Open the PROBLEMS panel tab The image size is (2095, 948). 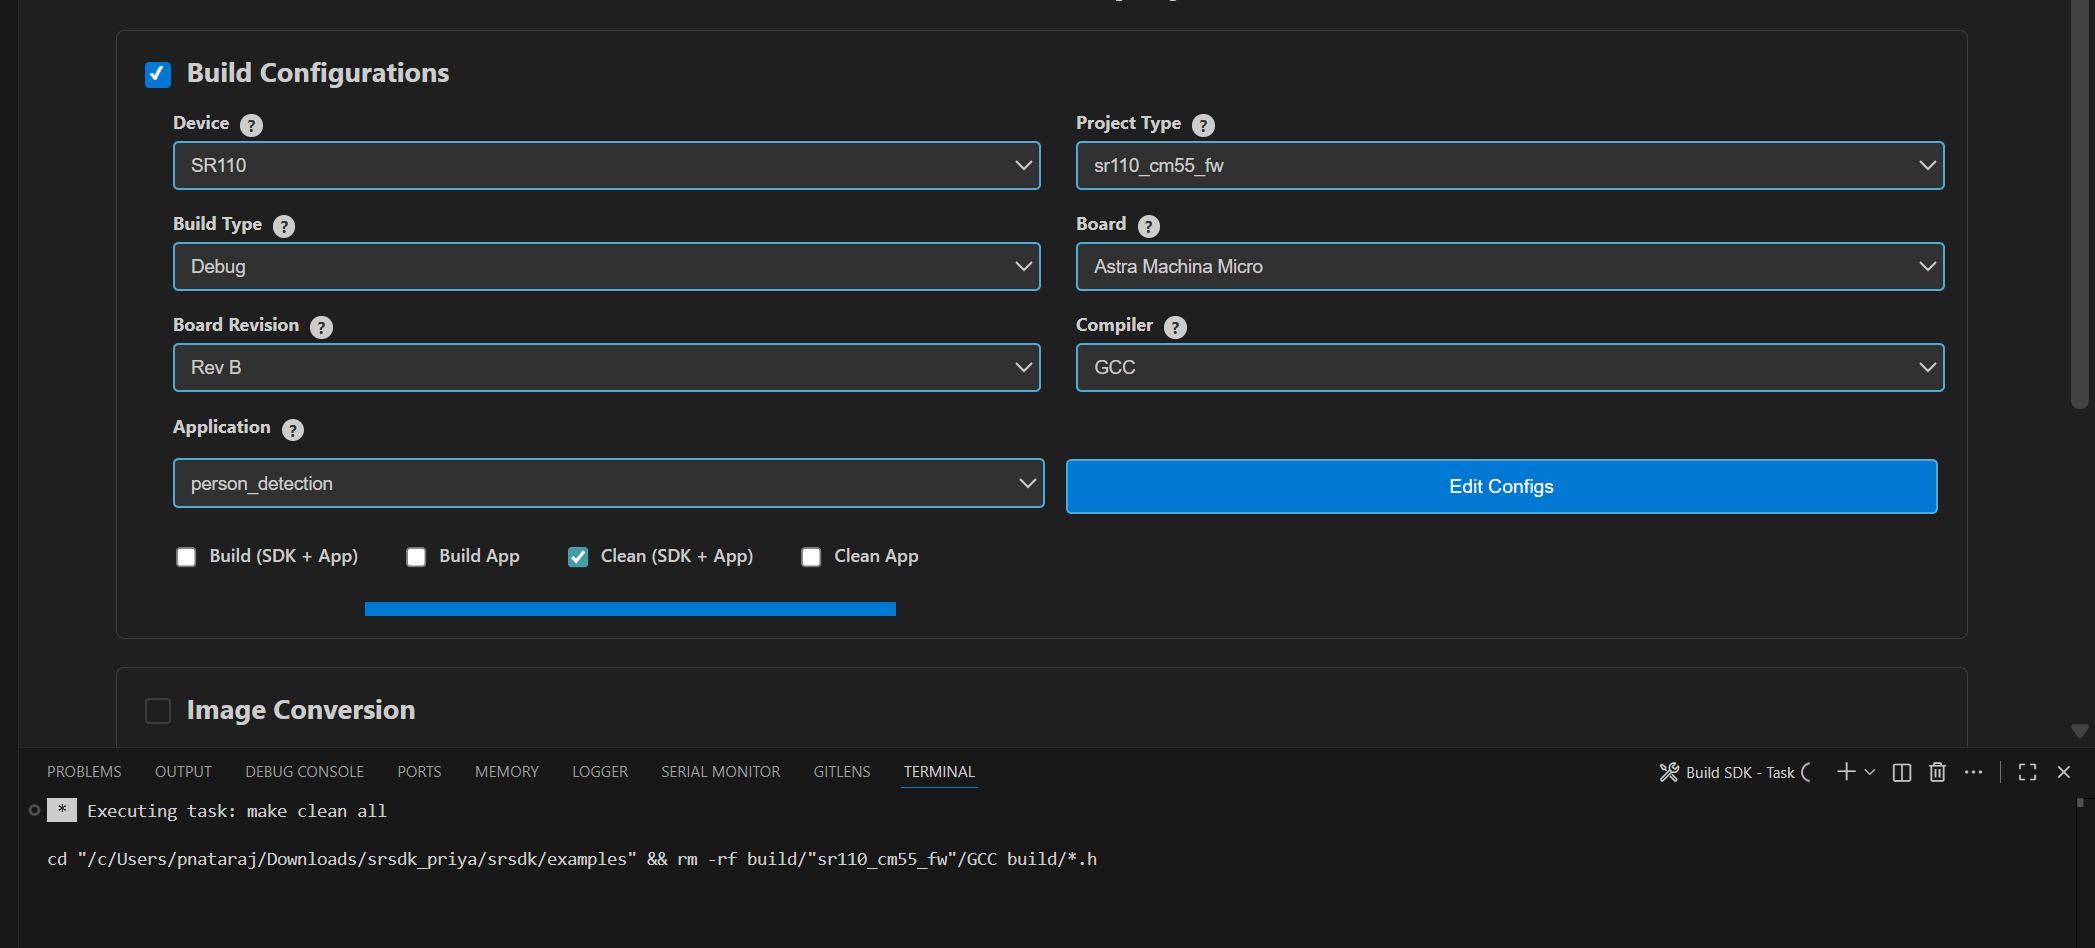84,772
